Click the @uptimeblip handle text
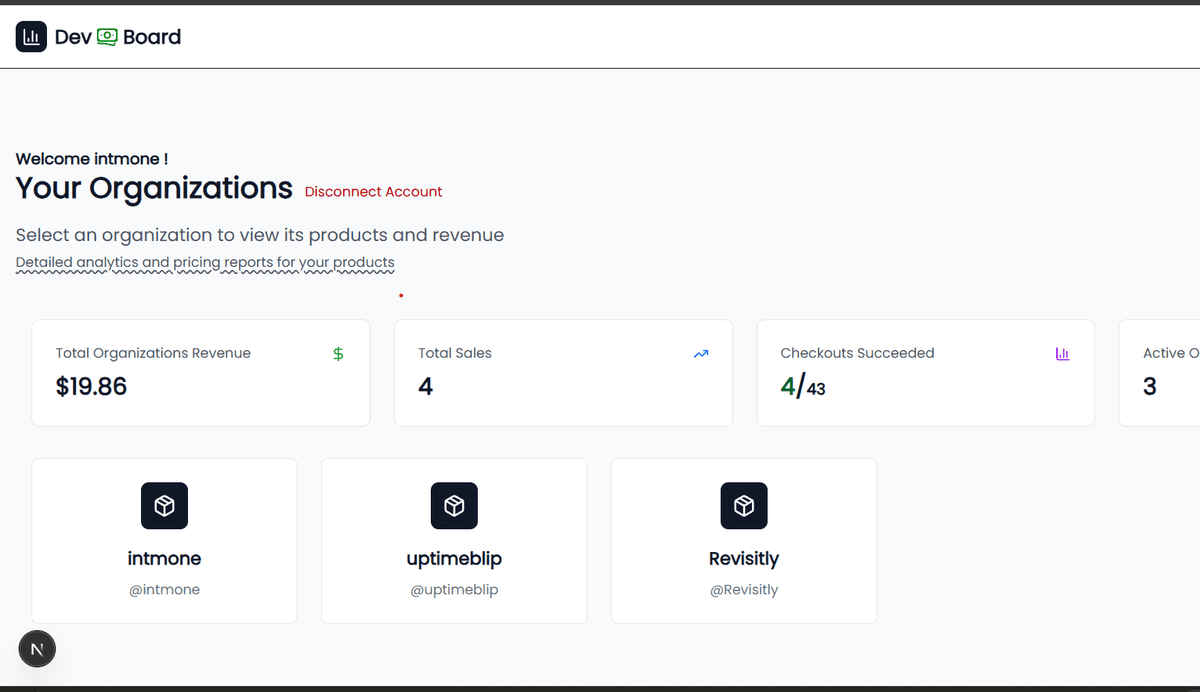The width and height of the screenshot is (1200, 692). [x=454, y=590]
